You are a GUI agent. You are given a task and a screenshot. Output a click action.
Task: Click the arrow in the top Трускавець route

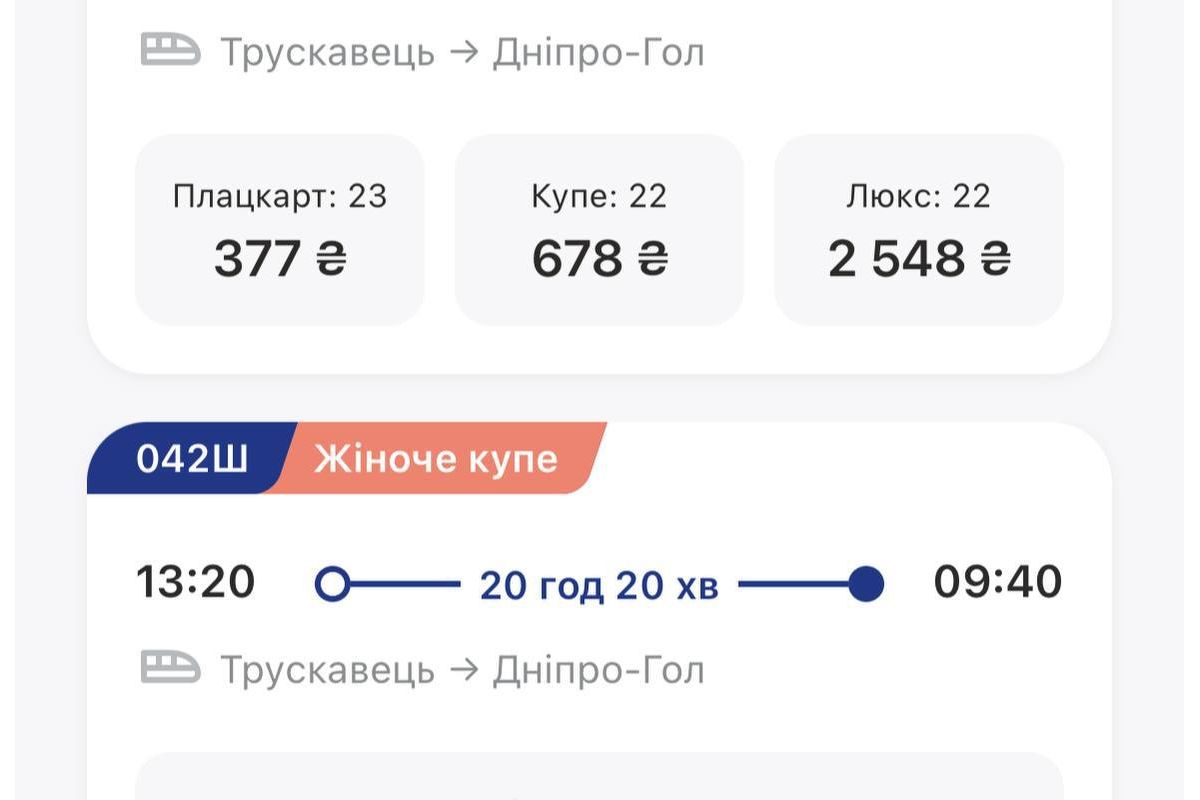464,52
